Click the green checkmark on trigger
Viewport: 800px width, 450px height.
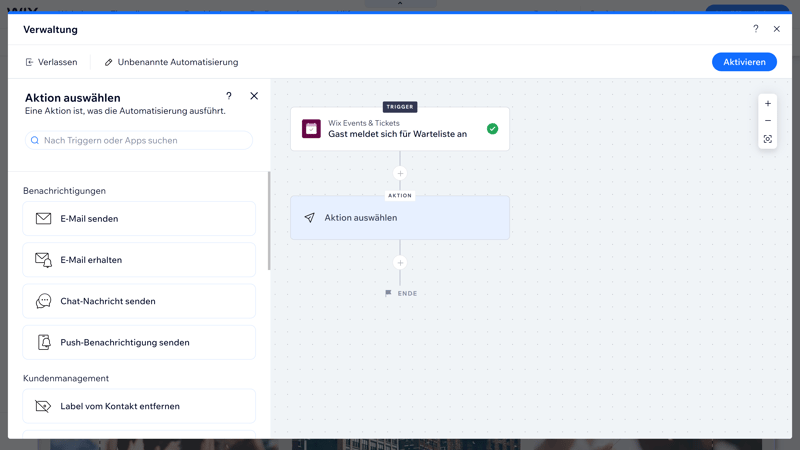(x=492, y=129)
